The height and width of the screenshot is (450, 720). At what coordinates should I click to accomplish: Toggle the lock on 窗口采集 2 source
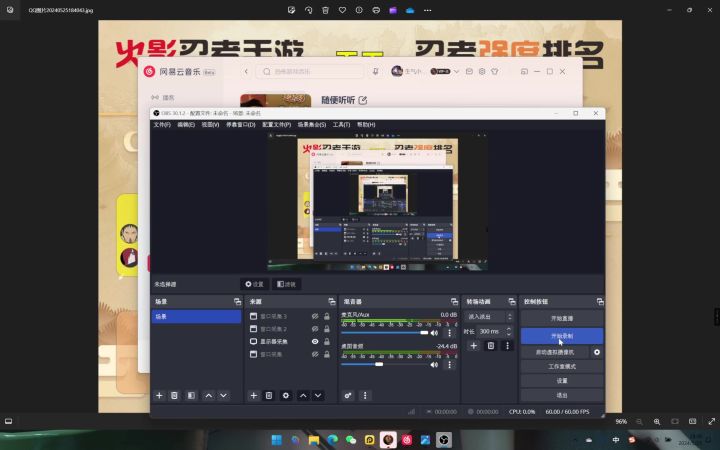327,329
